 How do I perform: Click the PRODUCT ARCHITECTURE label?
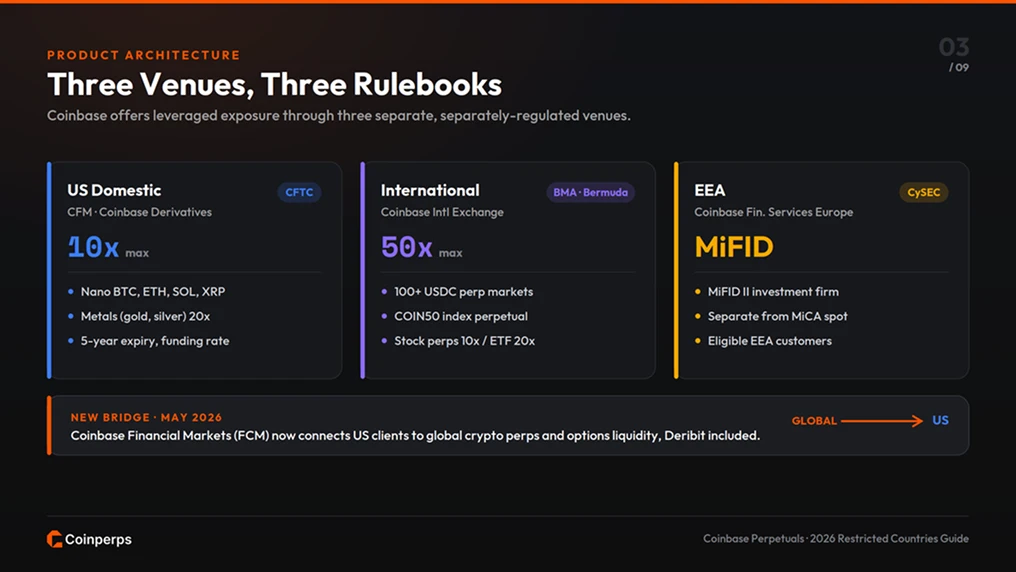143,55
